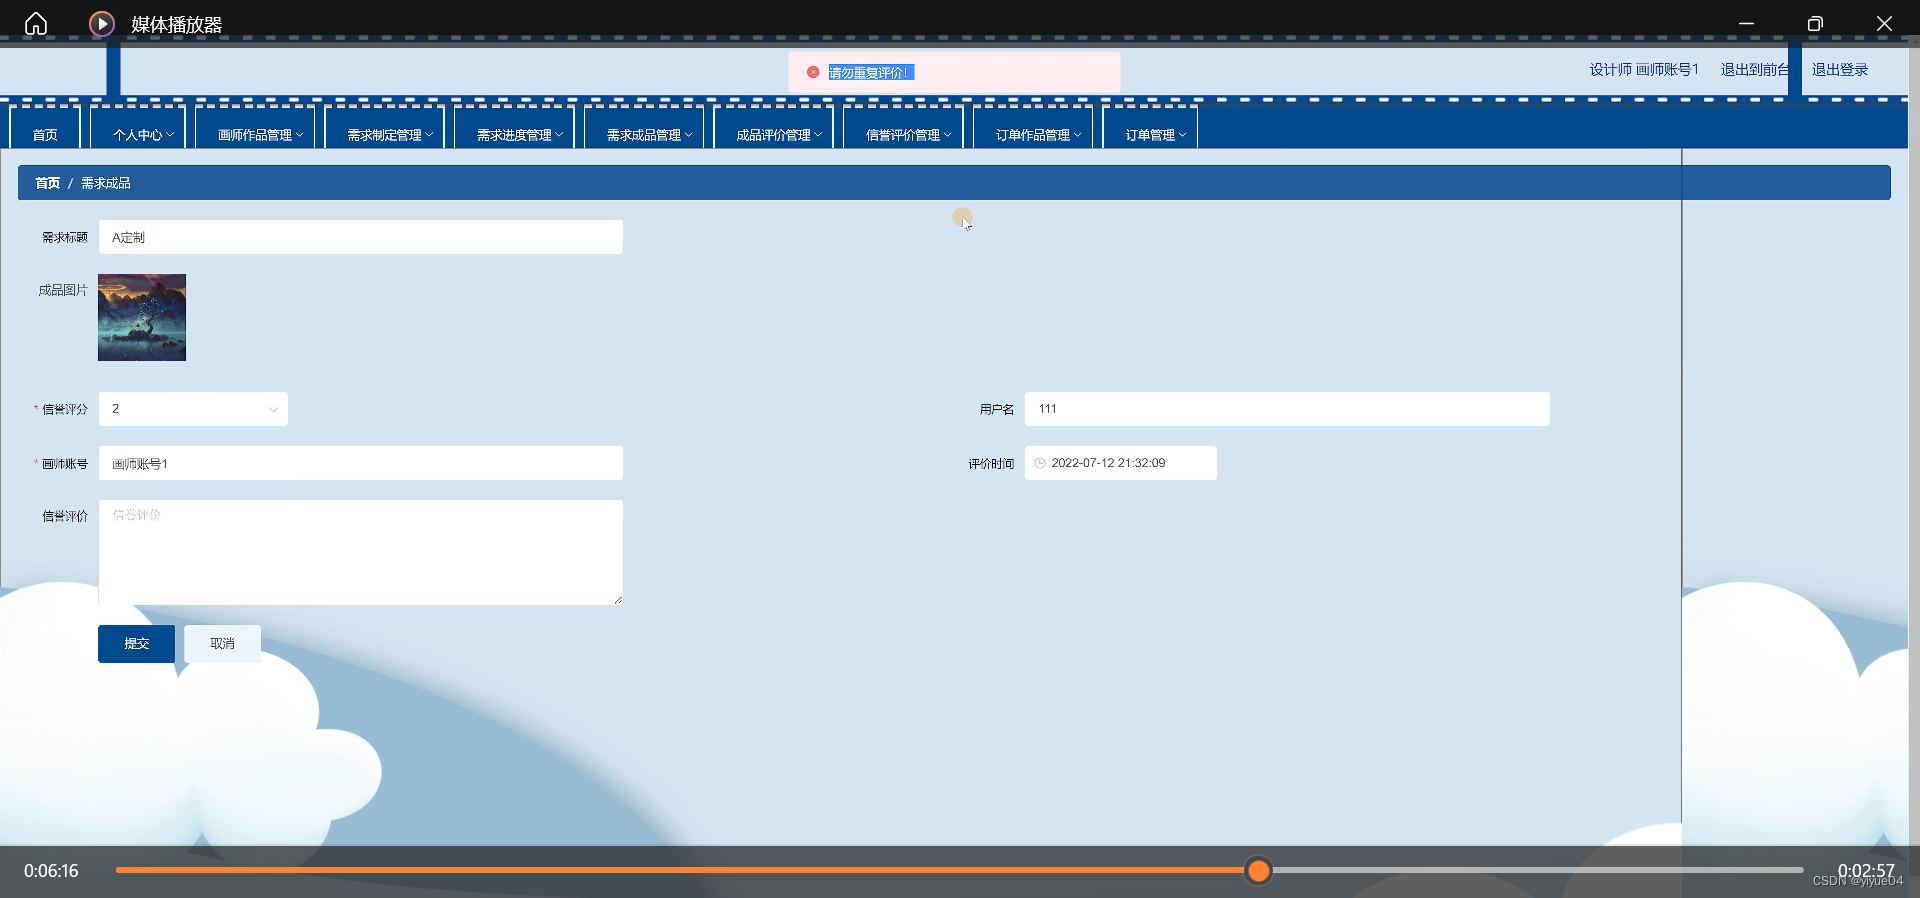
Task: Close the media player window
Action: [x=1884, y=24]
